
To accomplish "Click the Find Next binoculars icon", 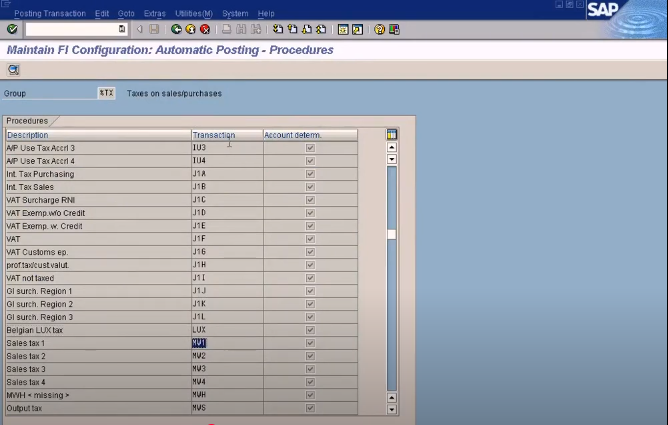I will tap(256, 29).
